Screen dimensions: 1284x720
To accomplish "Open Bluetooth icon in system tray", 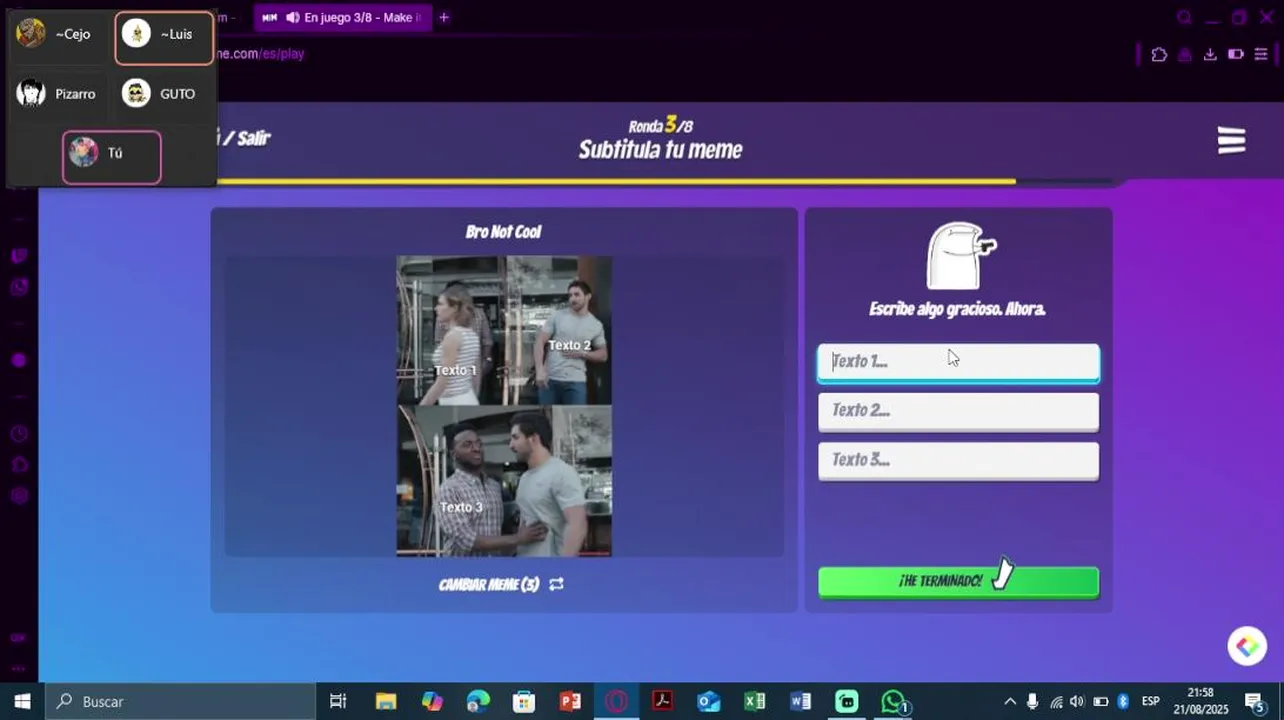I will point(1123,701).
